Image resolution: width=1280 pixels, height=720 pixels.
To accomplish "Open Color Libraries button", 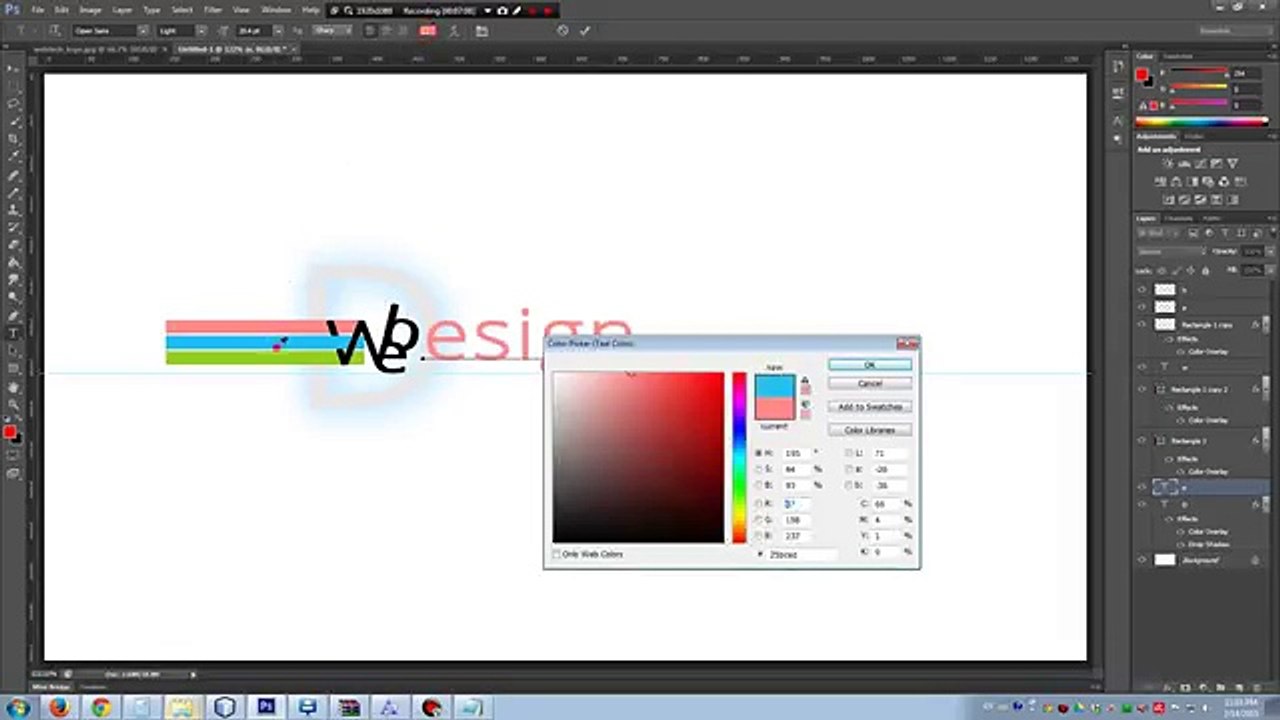I will (x=870, y=430).
